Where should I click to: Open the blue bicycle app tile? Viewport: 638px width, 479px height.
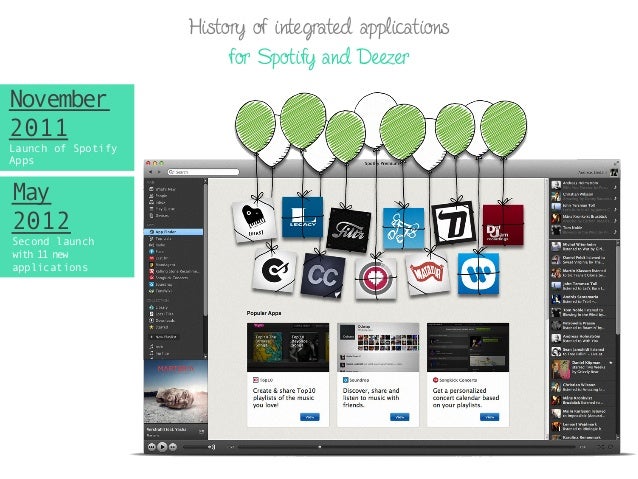pyautogui.click(x=403, y=228)
